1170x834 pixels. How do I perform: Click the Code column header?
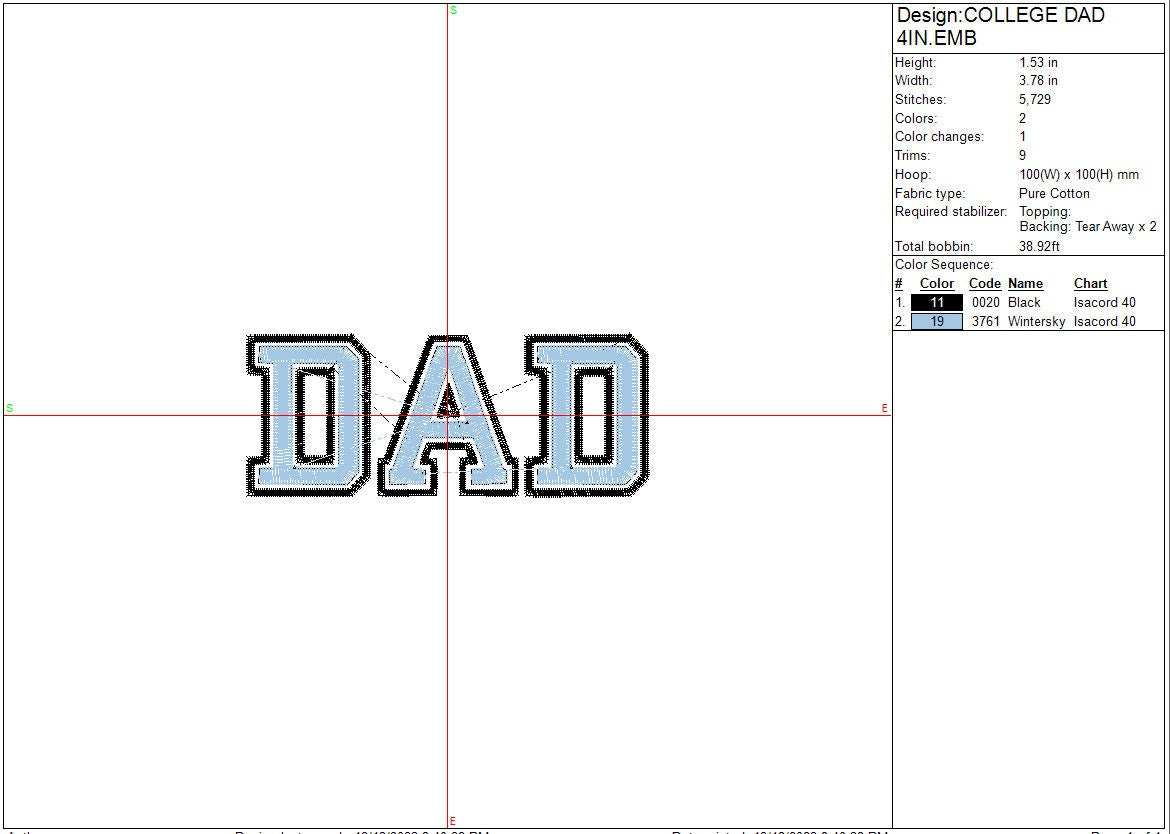click(x=984, y=284)
